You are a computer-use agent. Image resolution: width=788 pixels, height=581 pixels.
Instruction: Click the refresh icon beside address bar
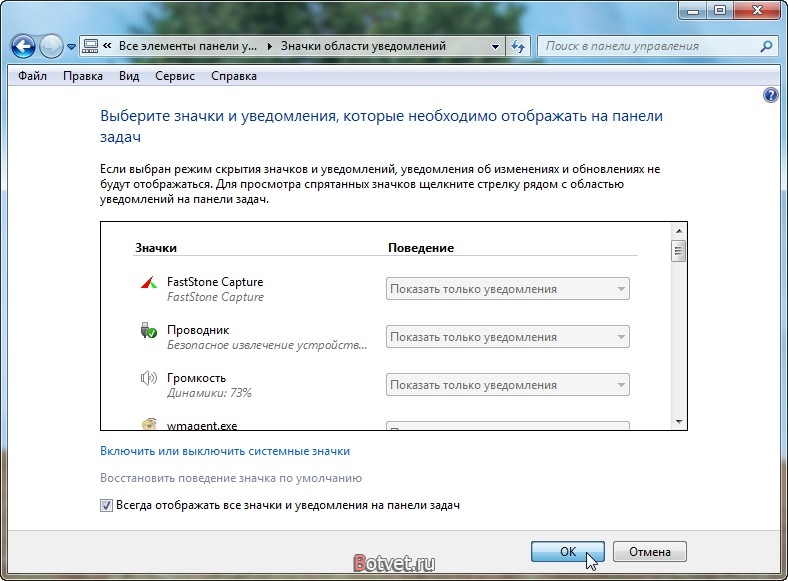[x=518, y=46]
